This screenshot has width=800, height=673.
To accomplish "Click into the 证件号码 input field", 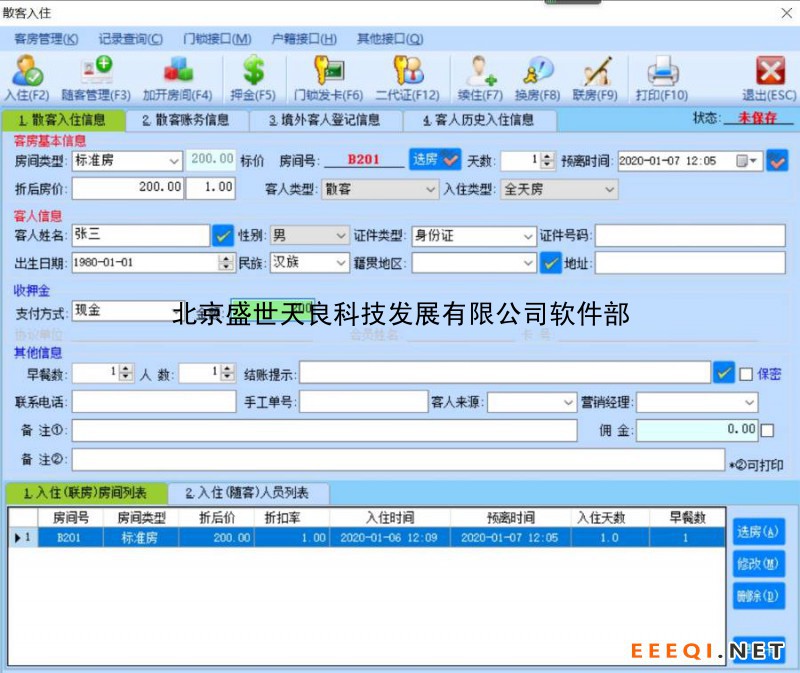I will tap(690, 236).
